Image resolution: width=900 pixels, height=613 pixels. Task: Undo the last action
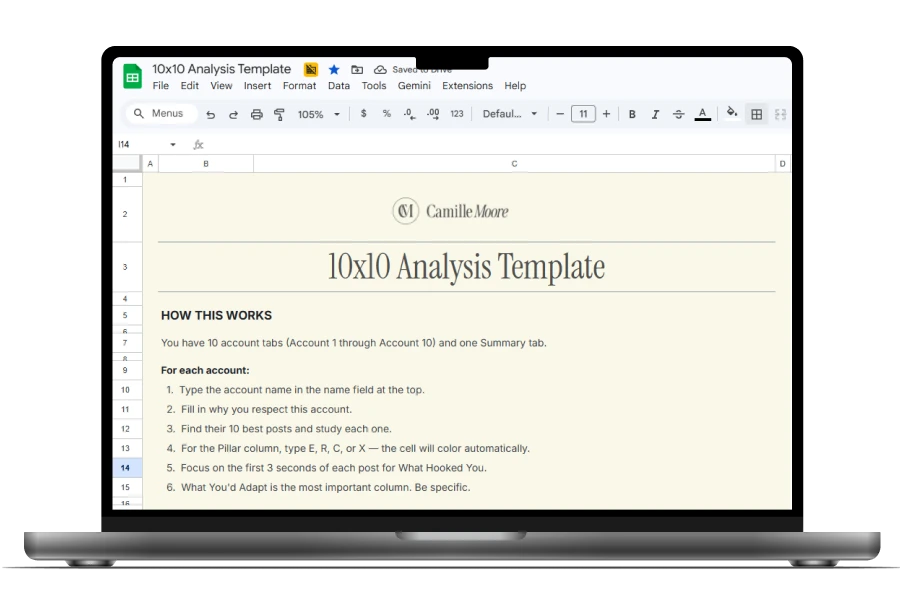pos(211,114)
